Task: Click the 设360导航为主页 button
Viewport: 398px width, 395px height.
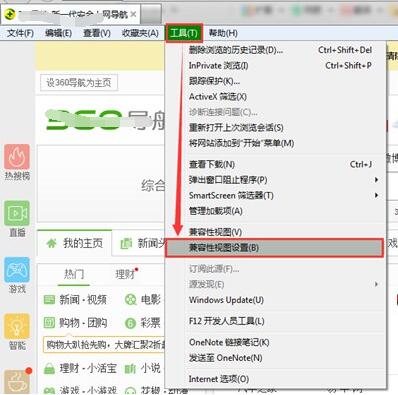Action: (79, 83)
